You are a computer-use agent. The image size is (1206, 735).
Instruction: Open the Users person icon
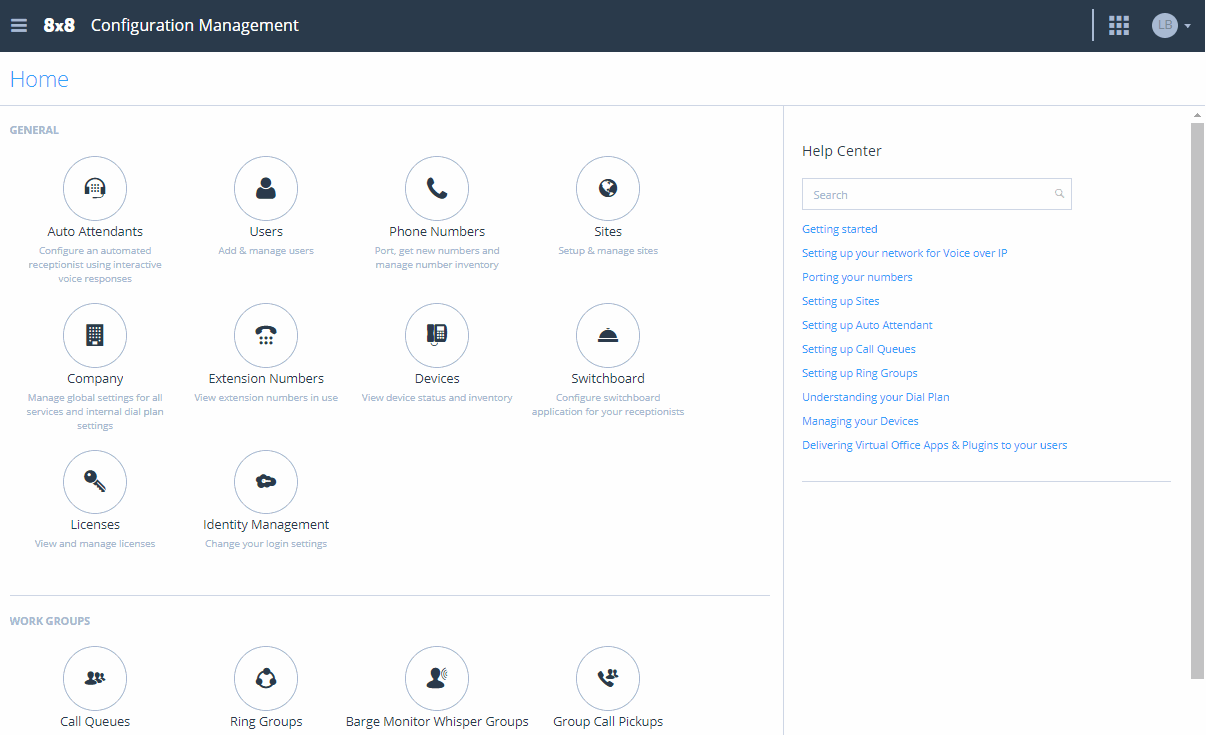266,188
